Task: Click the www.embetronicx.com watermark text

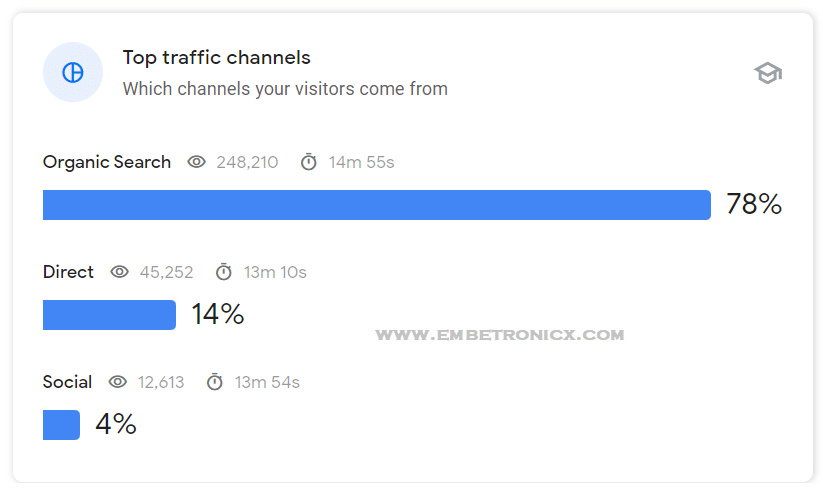Action: (500, 335)
